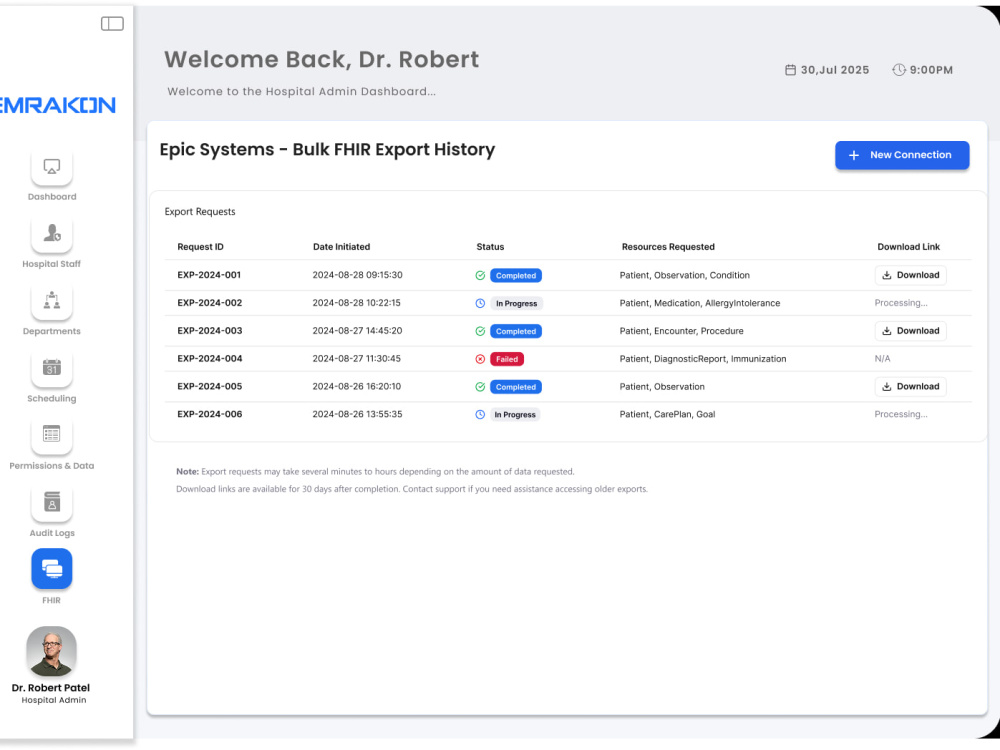Open the Permissions & Data icon
Screen dimensions: 1000x750
coord(52,435)
